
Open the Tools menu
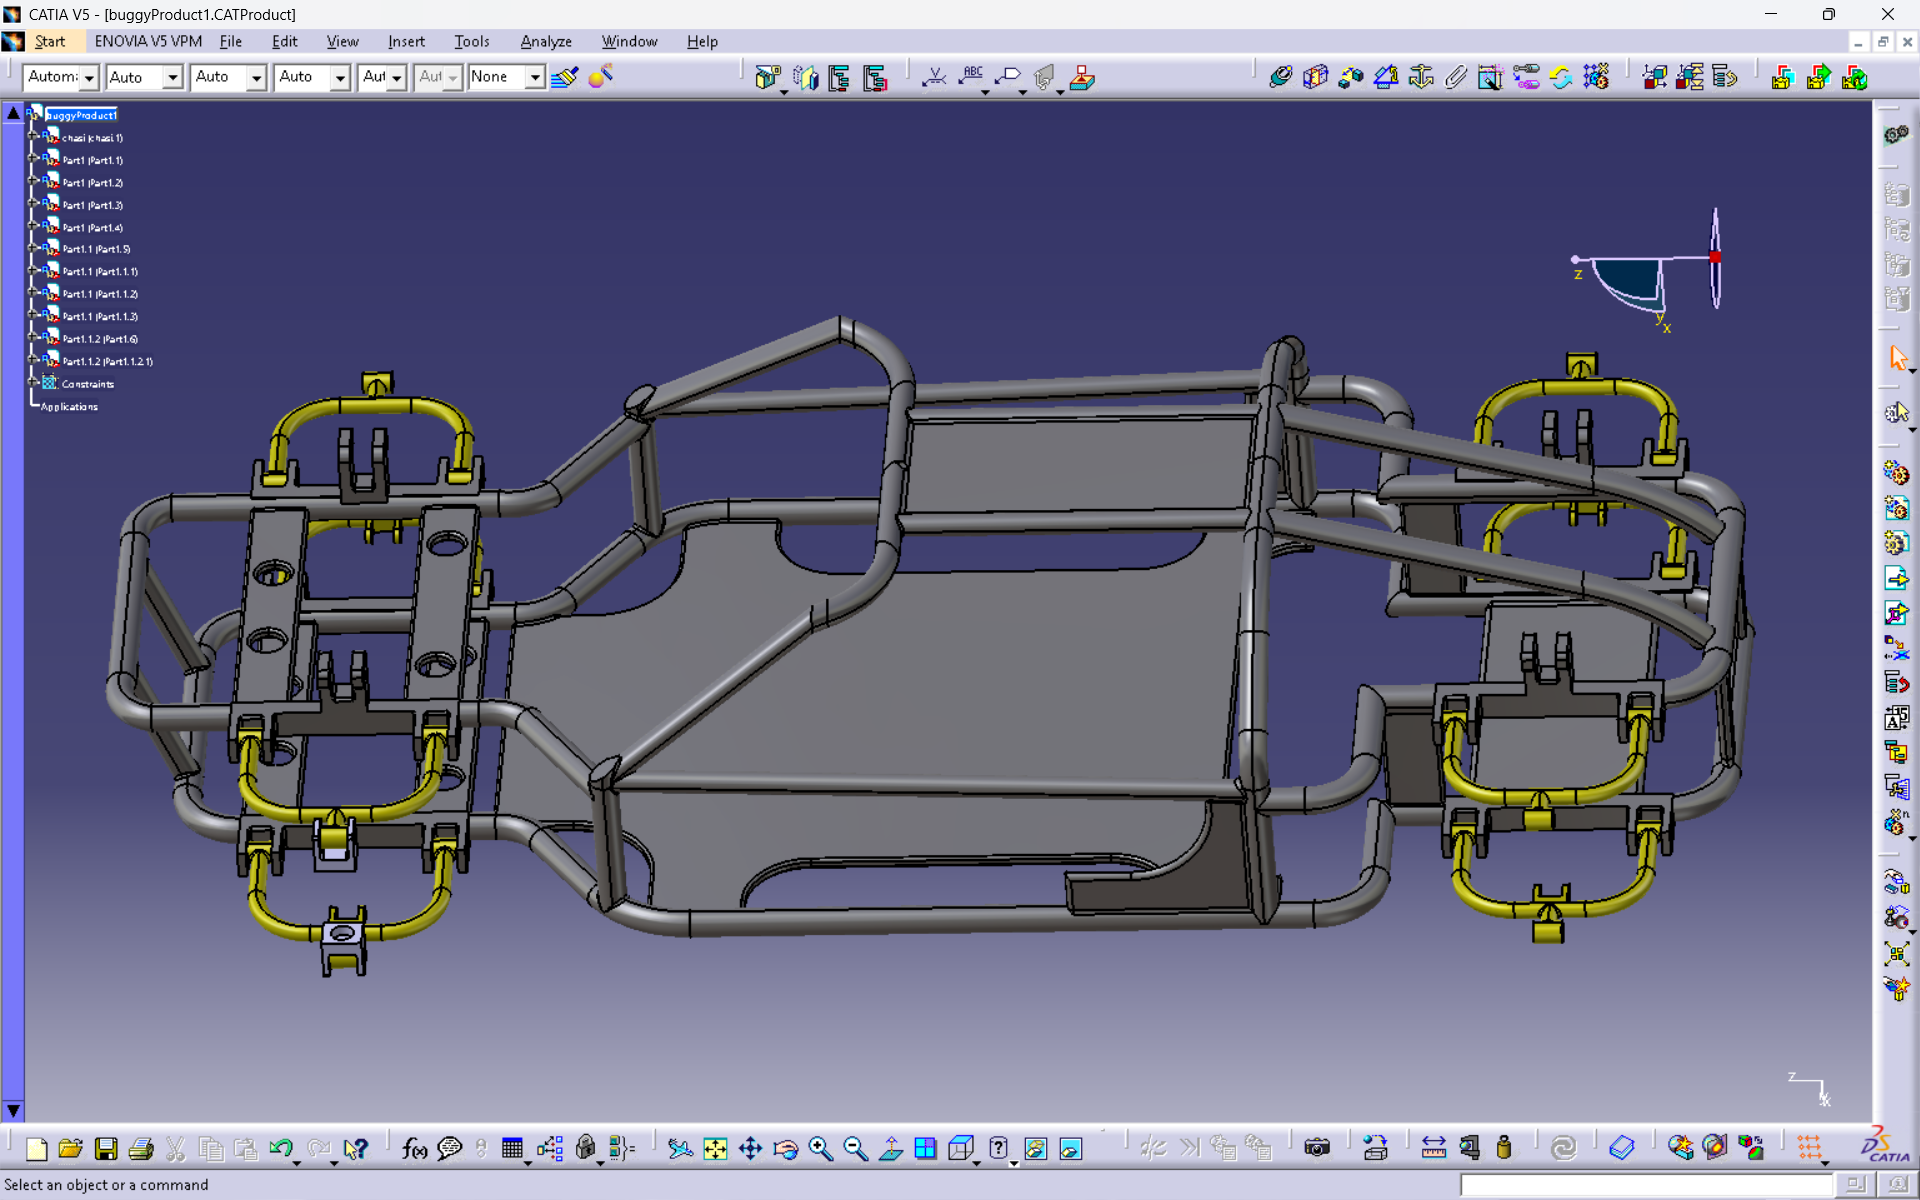(471, 41)
